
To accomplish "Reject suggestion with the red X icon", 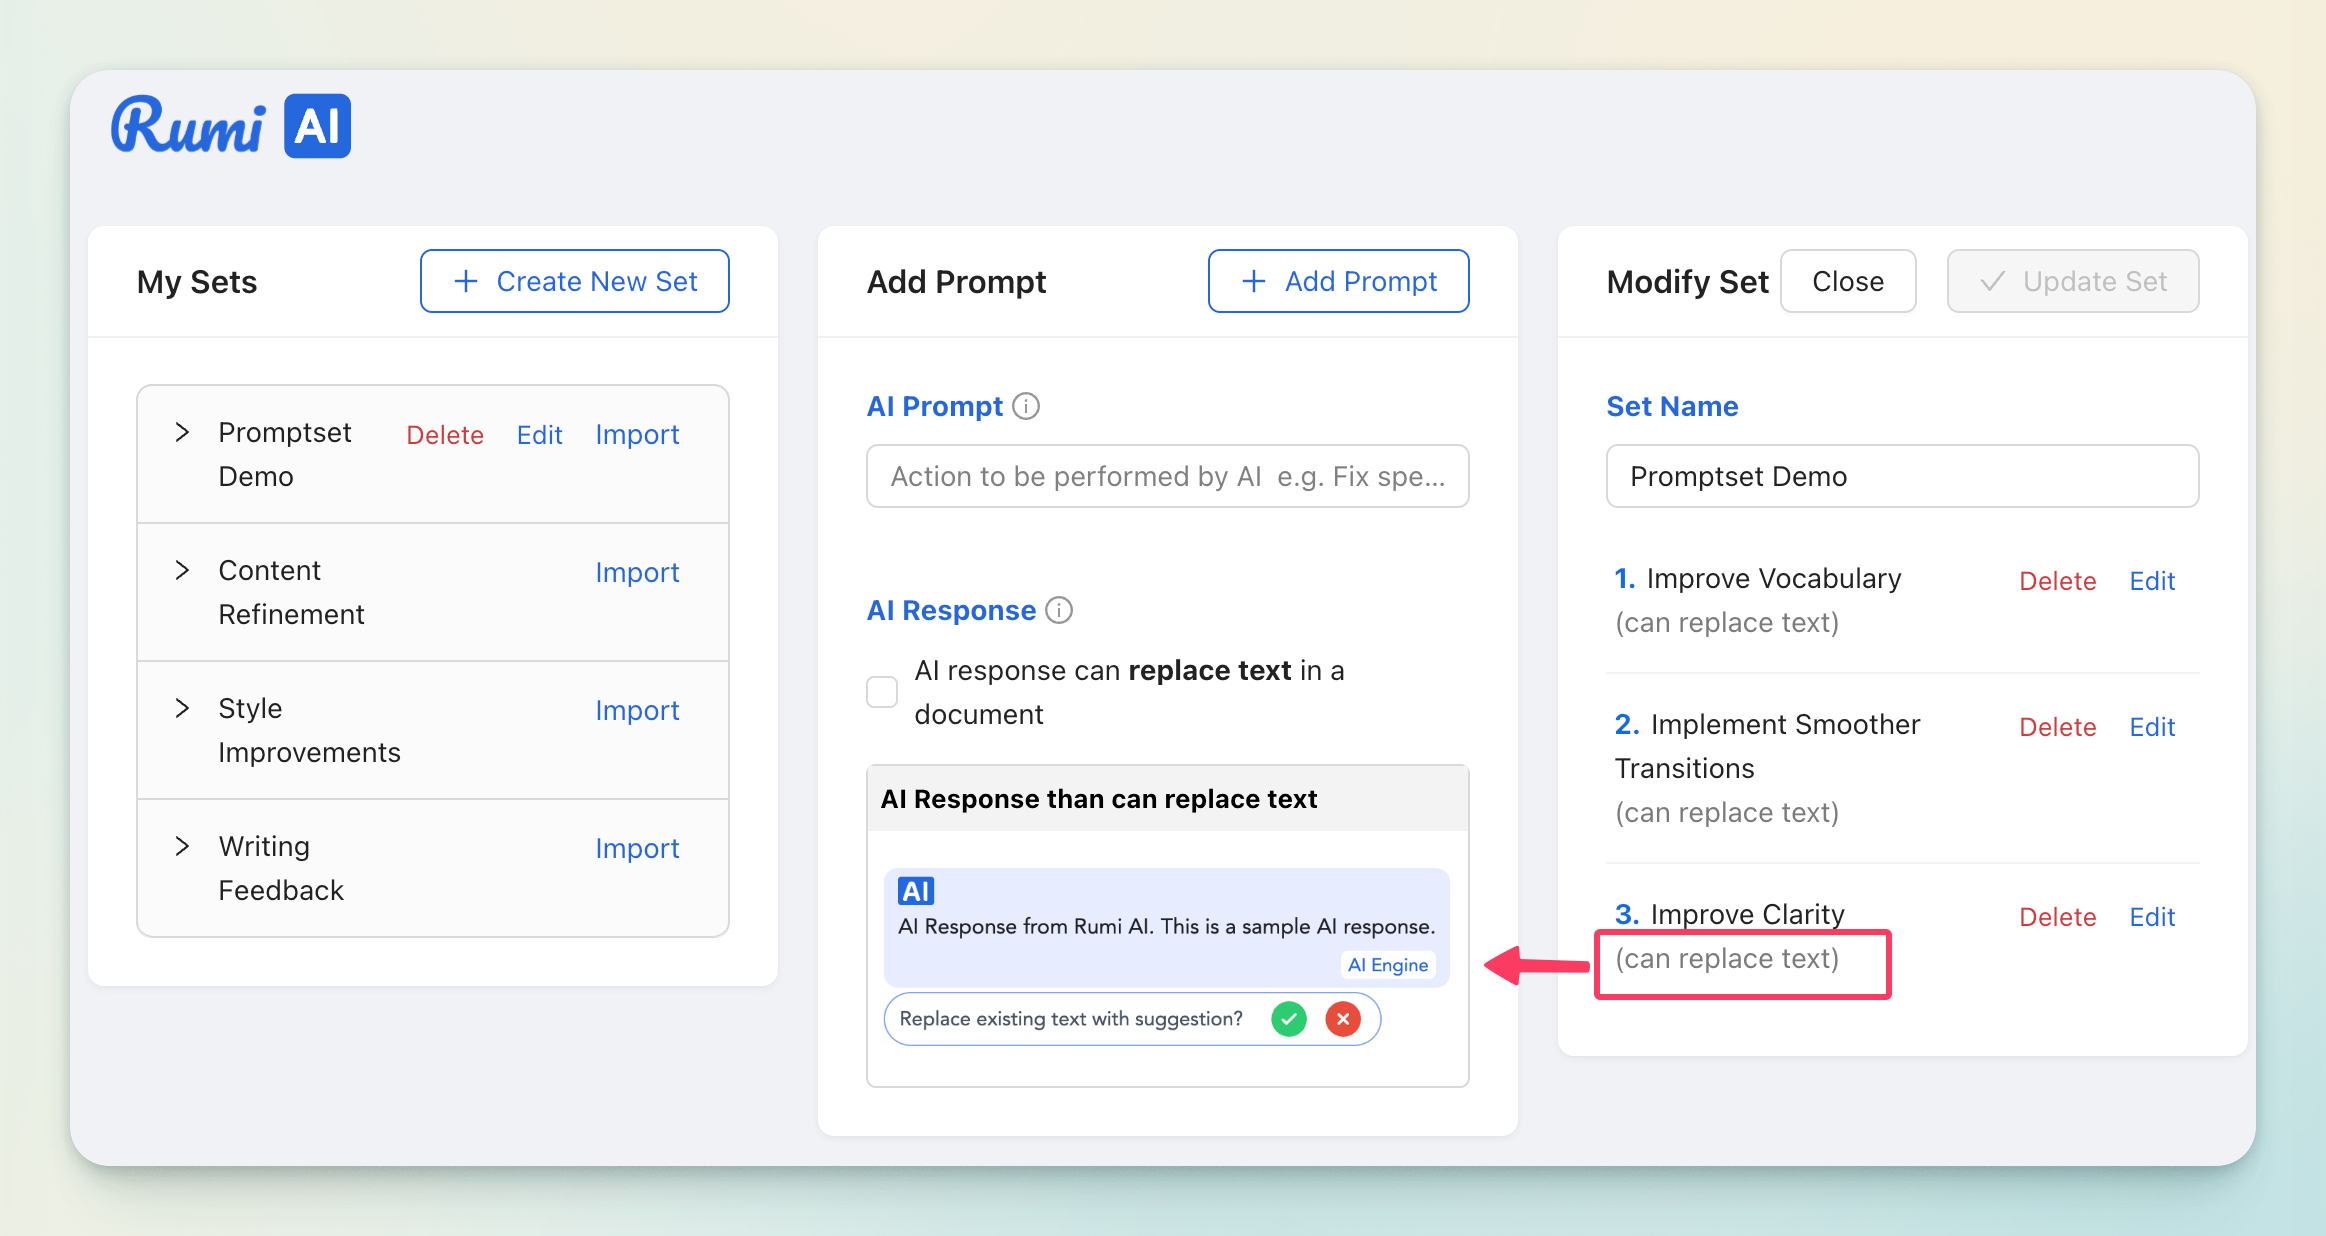I will click(x=1343, y=1019).
